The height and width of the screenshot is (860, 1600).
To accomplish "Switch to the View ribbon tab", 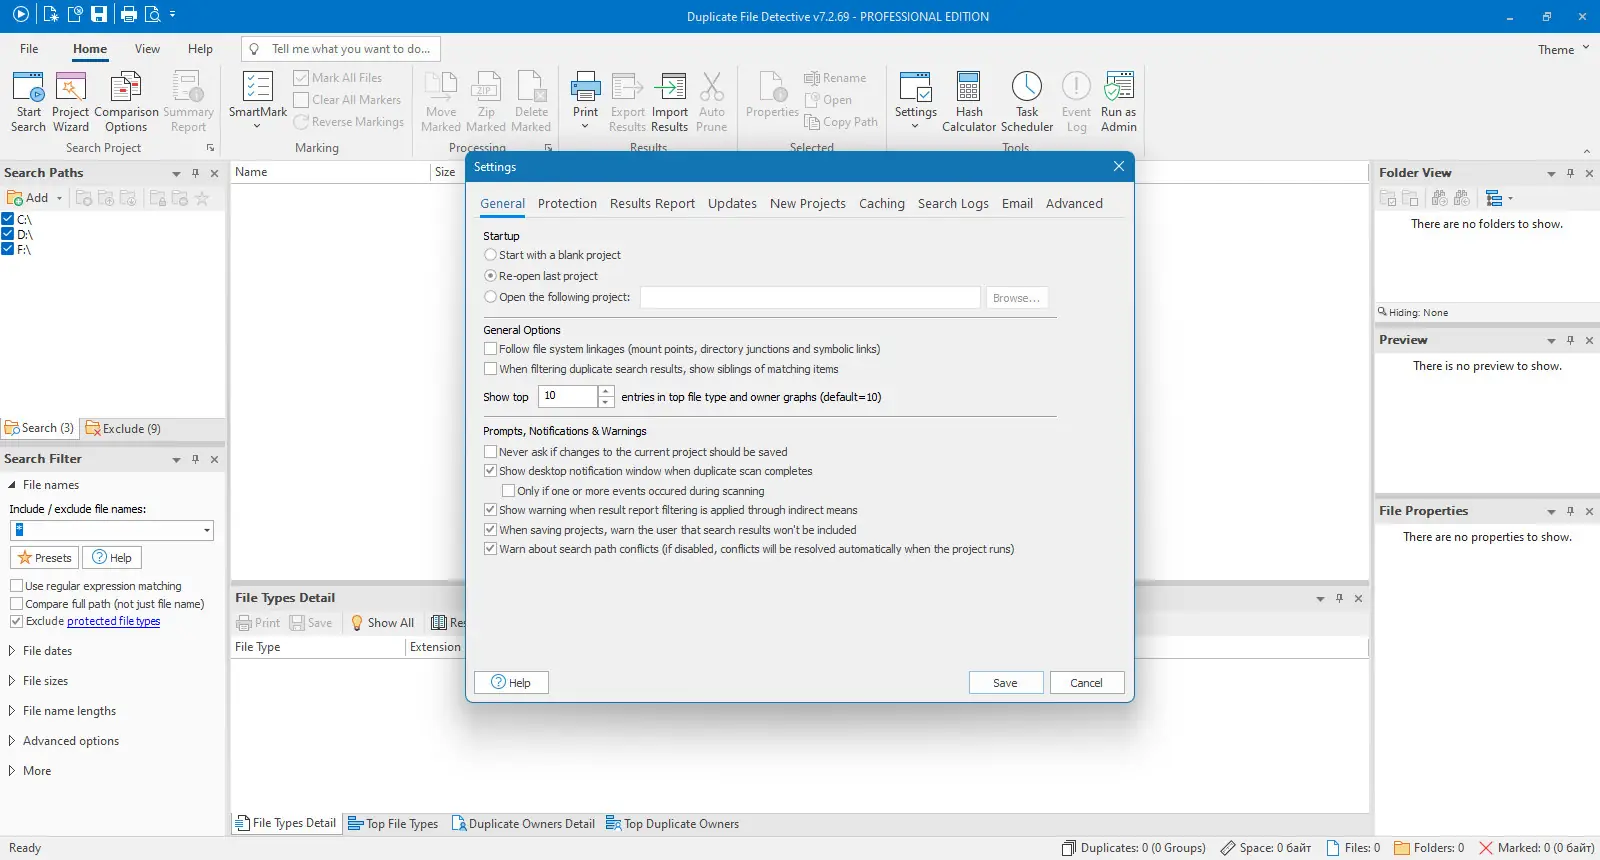I will pyautogui.click(x=147, y=49).
